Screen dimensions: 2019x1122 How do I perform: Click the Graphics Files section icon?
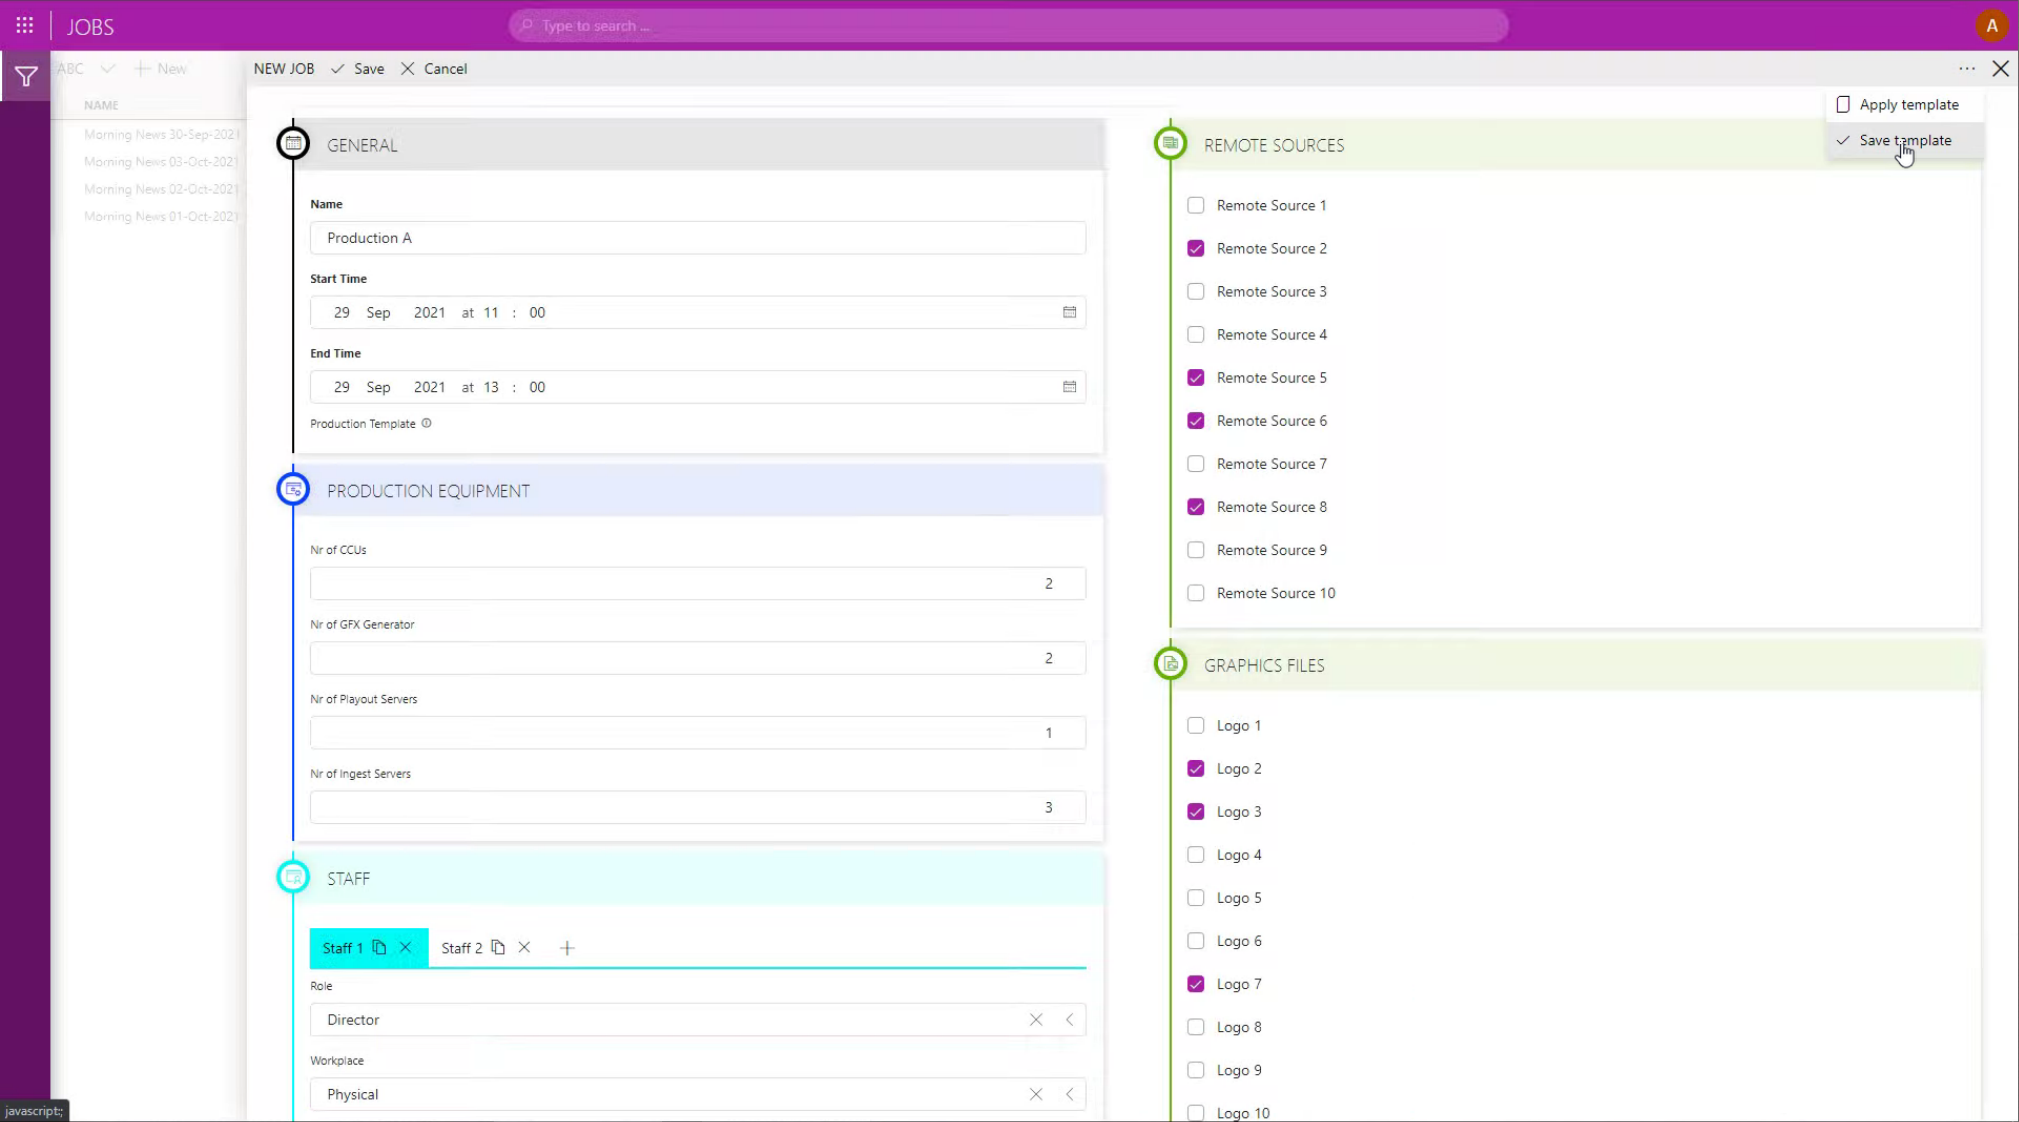point(1170,664)
